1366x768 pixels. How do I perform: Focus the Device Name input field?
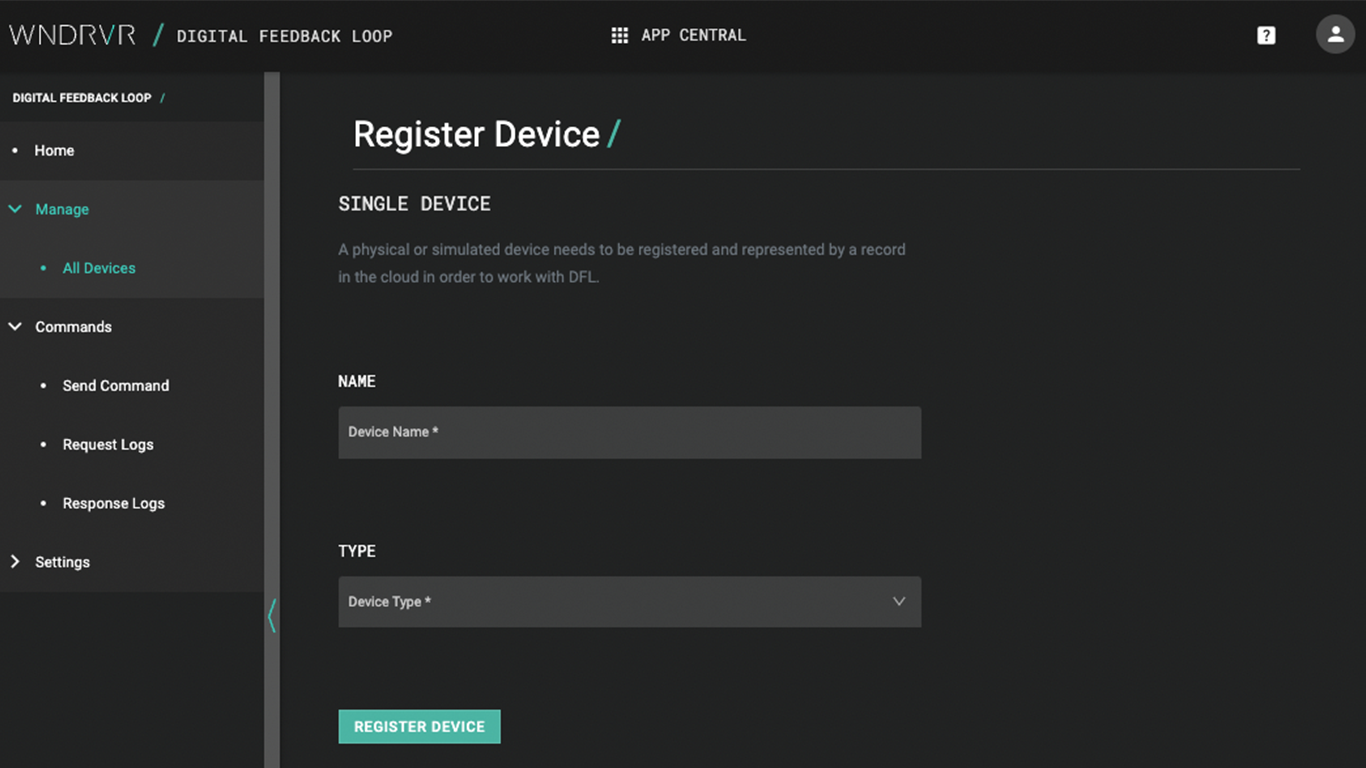coord(630,432)
